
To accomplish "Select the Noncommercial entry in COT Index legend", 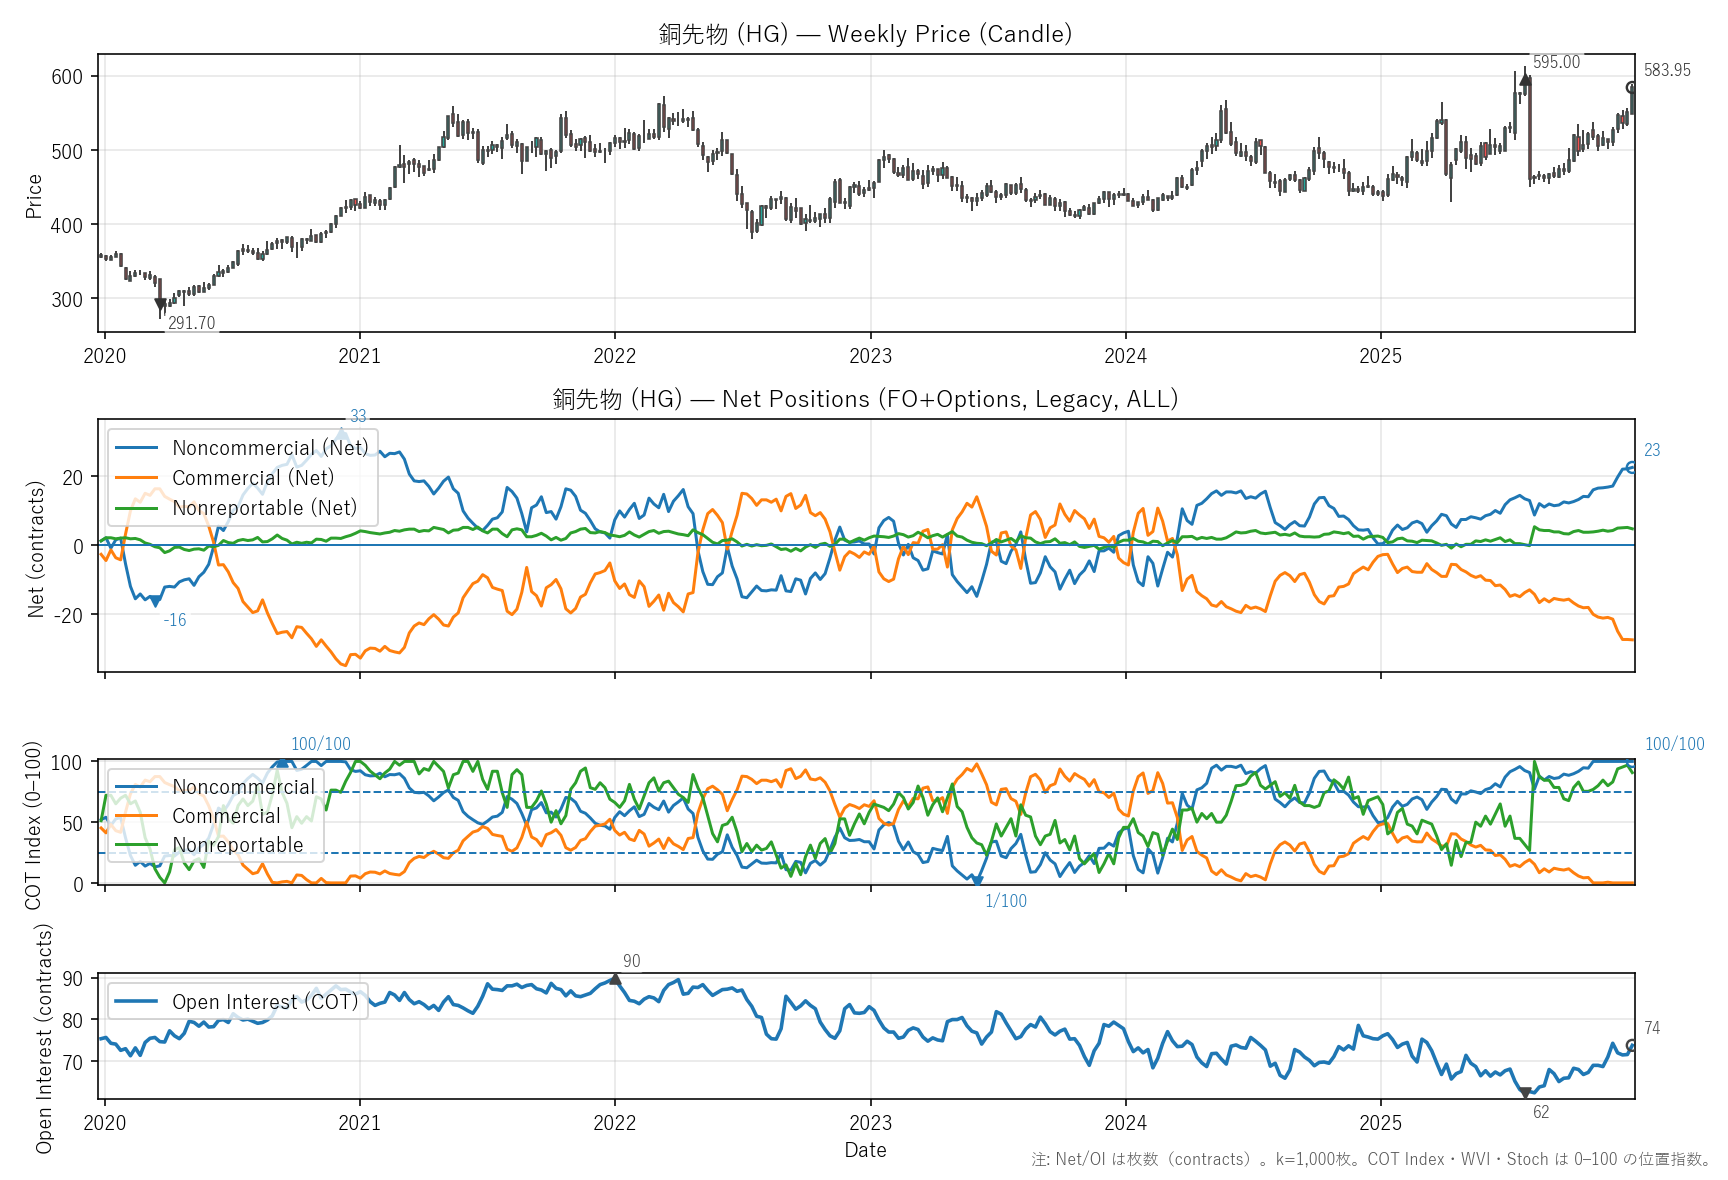I will pyautogui.click(x=243, y=787).
